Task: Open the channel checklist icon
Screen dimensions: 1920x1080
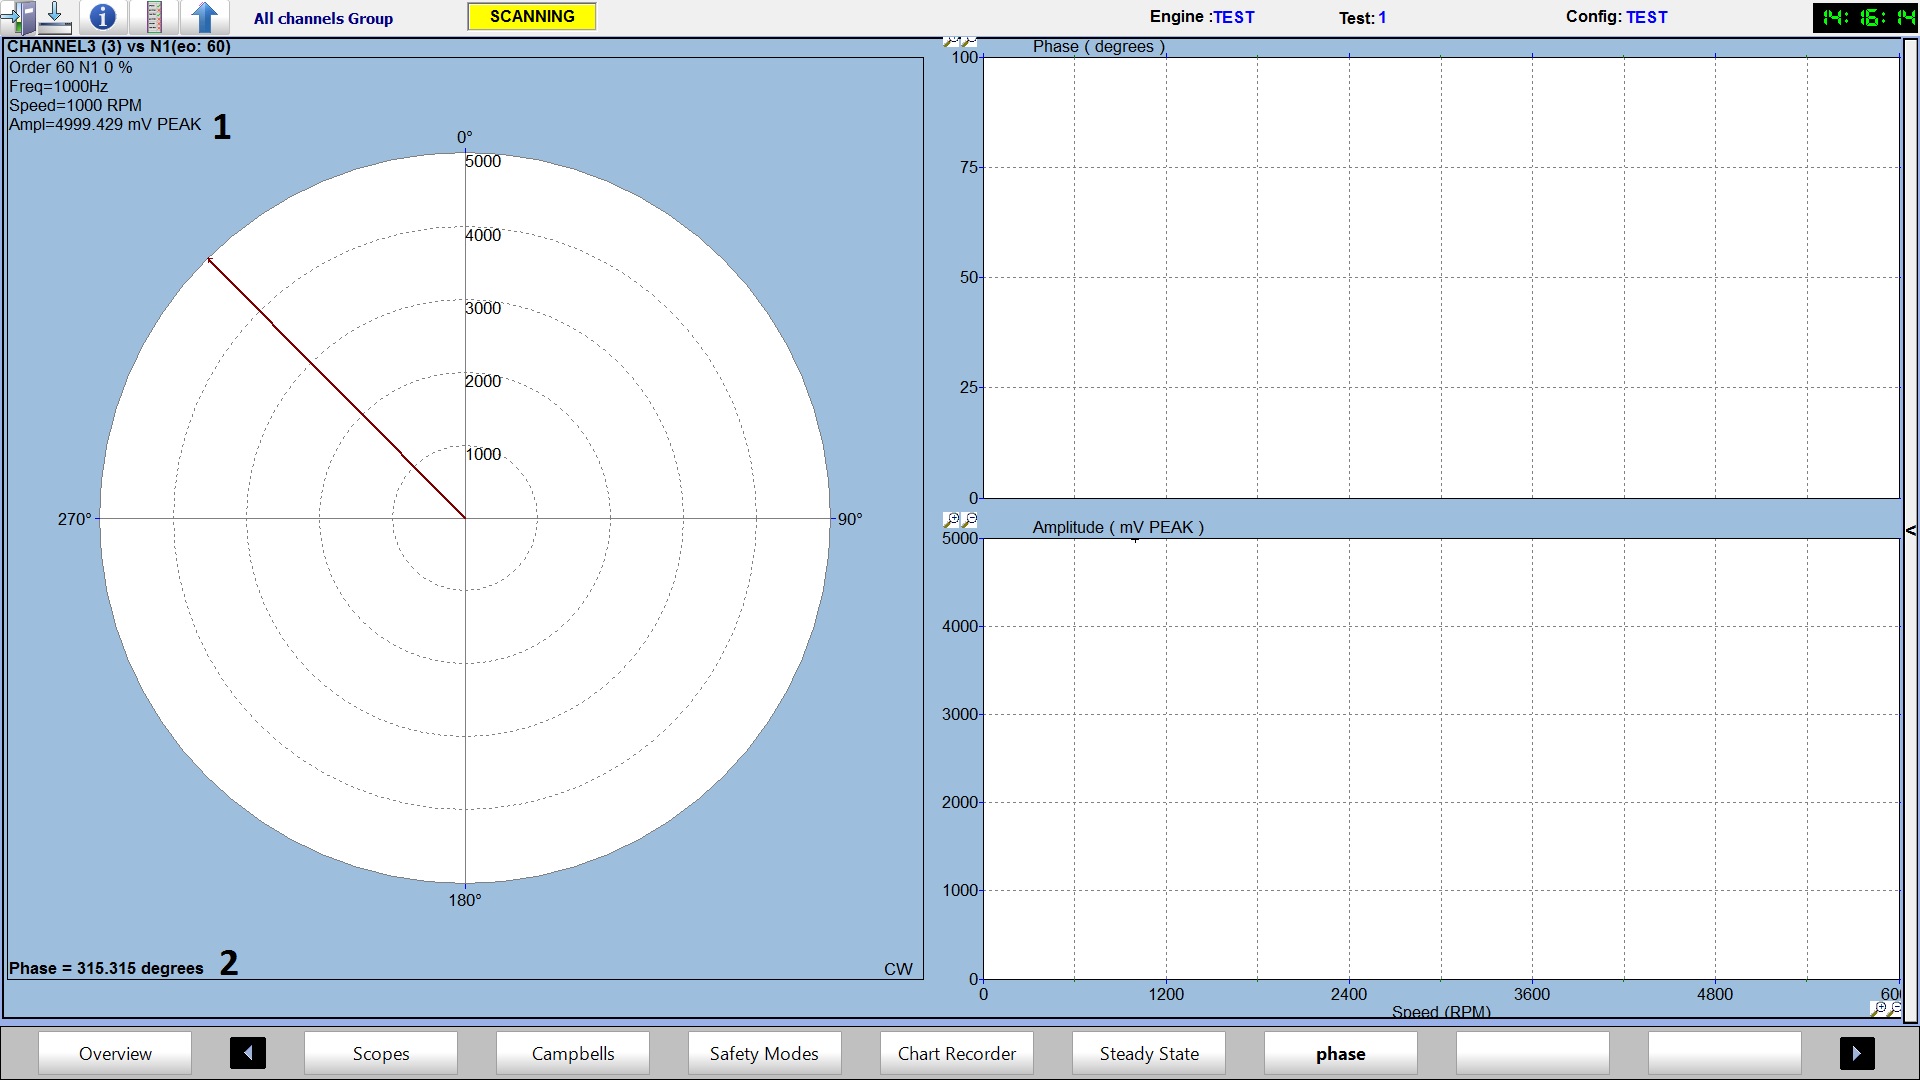Action: [153, 17]
